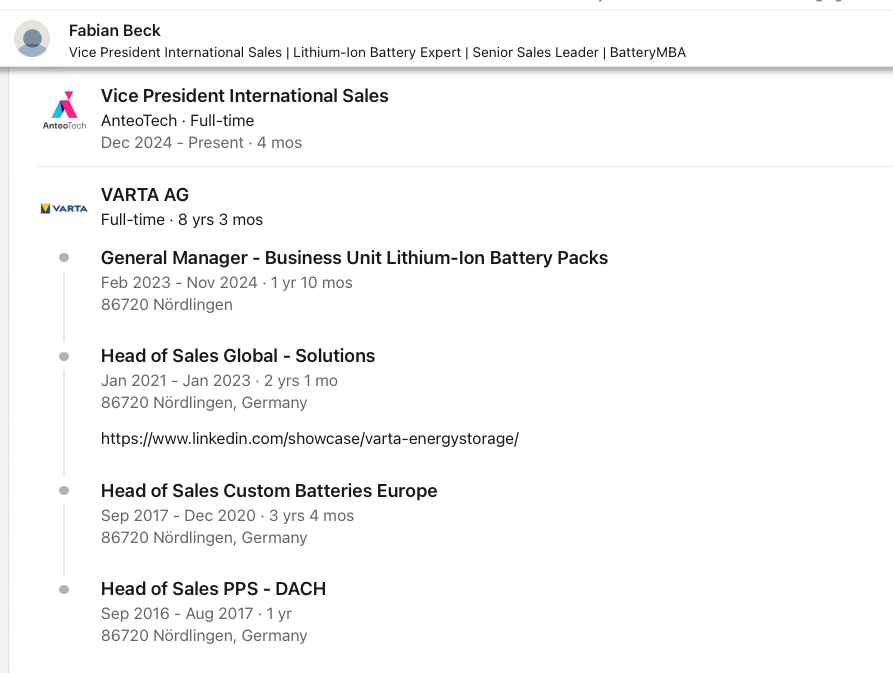Click the General Manager timeline bullet
893x673 pixels.
(64, 258)
